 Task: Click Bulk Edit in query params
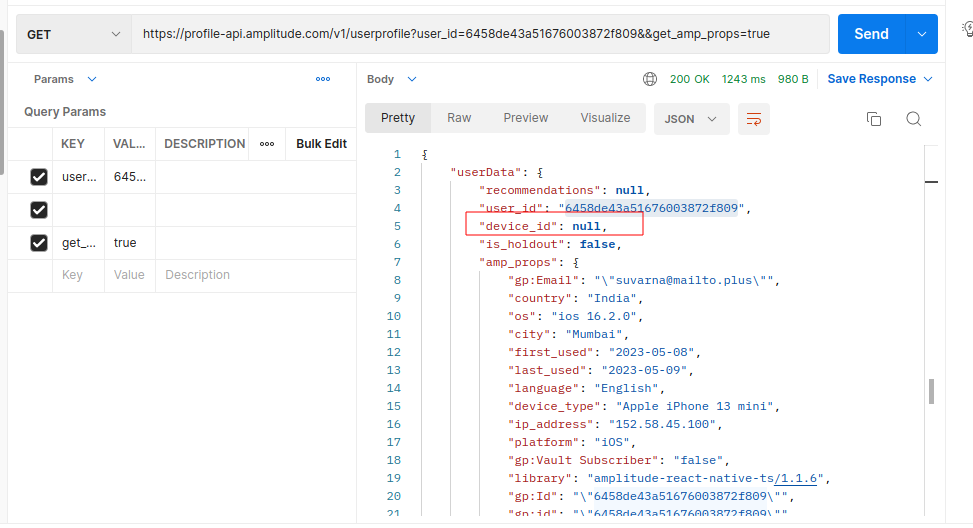(321, 144)
